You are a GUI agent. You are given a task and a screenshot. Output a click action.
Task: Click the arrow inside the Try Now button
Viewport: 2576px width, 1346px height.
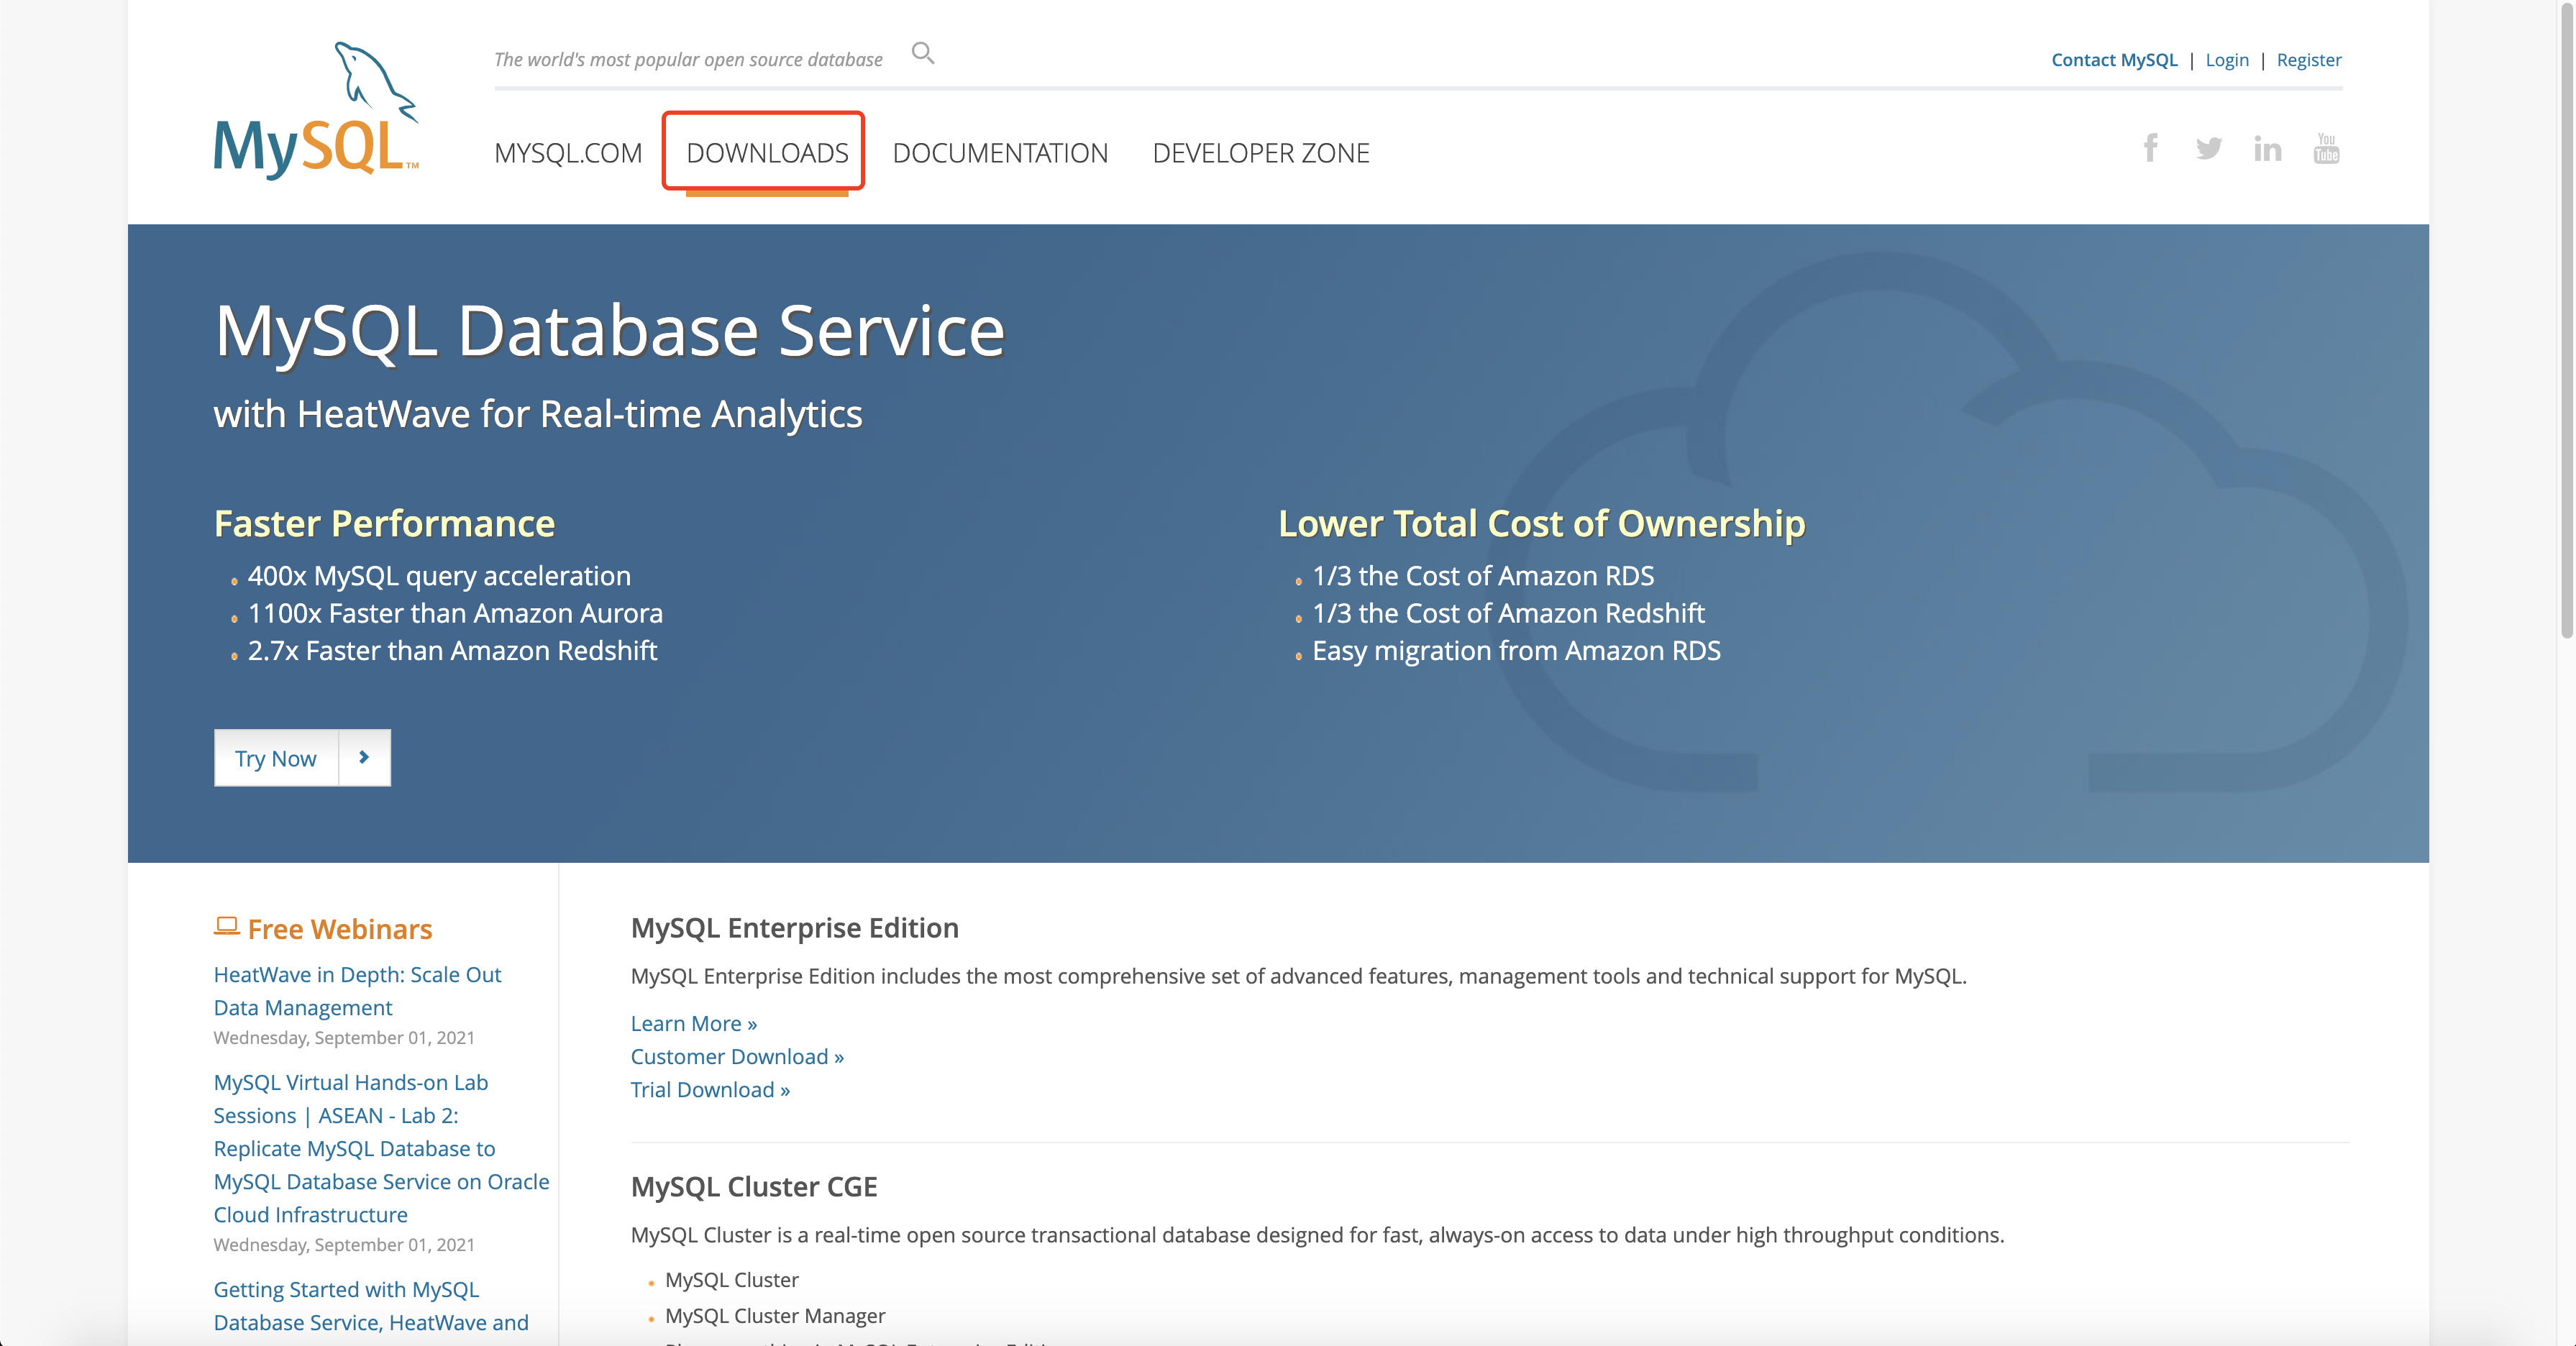(364, 757)
